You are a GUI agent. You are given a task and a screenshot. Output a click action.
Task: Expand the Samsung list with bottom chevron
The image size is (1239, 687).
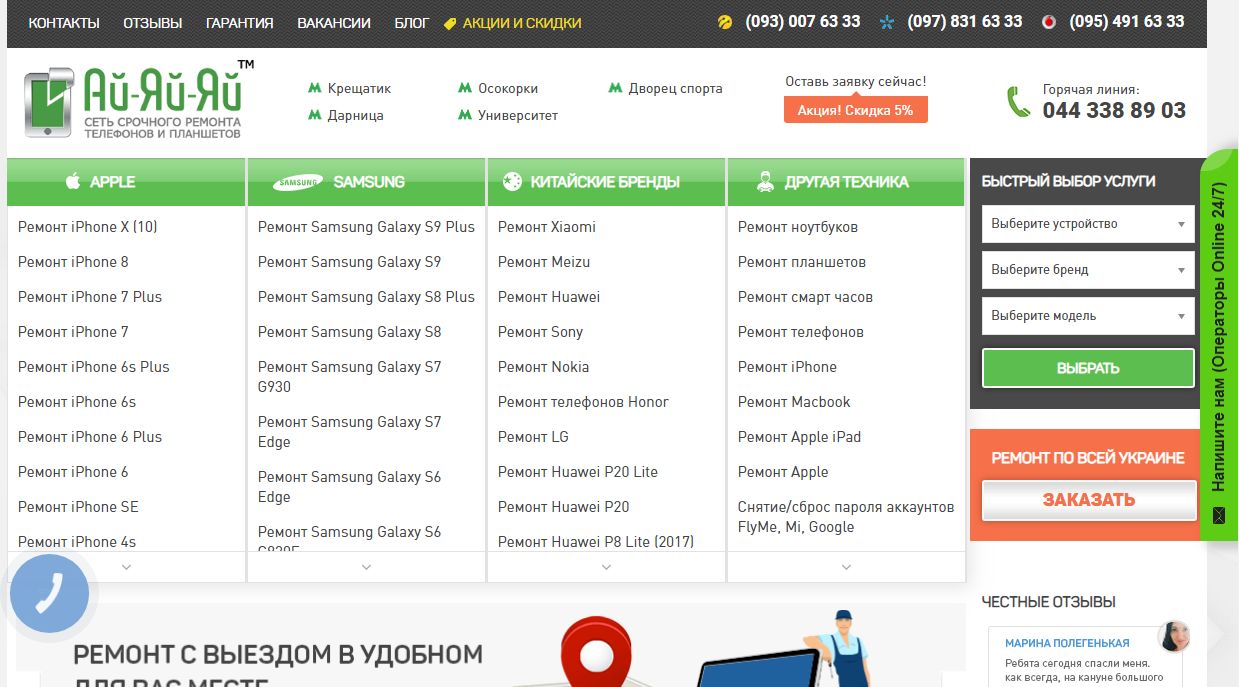click(x=366, y=567)
